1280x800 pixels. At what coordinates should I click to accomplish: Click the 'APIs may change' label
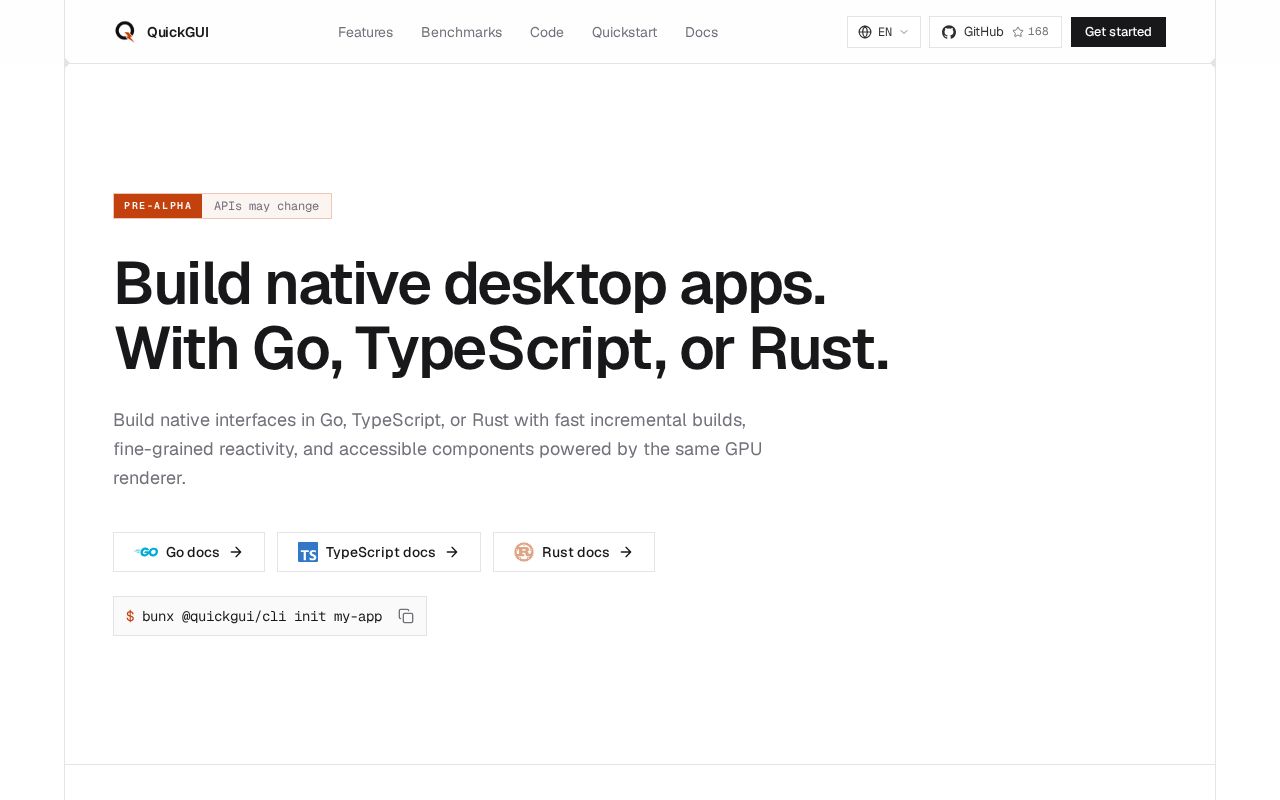pos(266,206)
